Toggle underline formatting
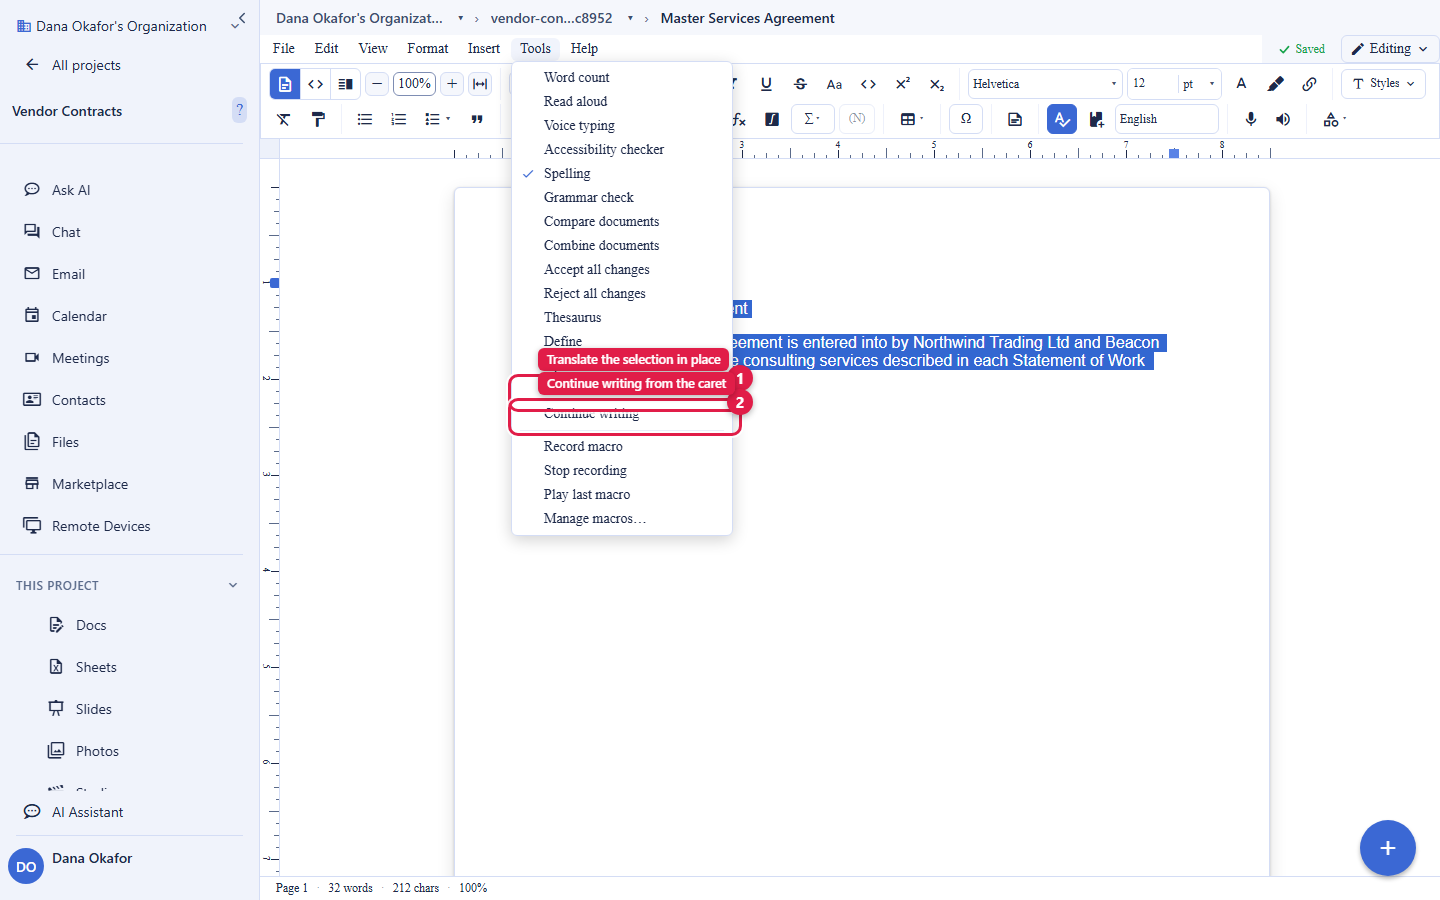Viewport: 1440px width, 900px height. pos(766,84)
